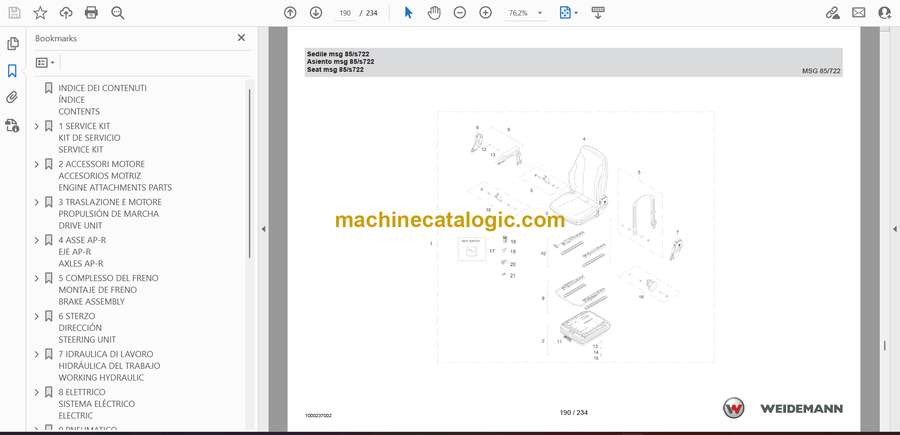Expand the 6 STERZO bookmark
This screenshot has width=900, height=435.
pos(37,316)
